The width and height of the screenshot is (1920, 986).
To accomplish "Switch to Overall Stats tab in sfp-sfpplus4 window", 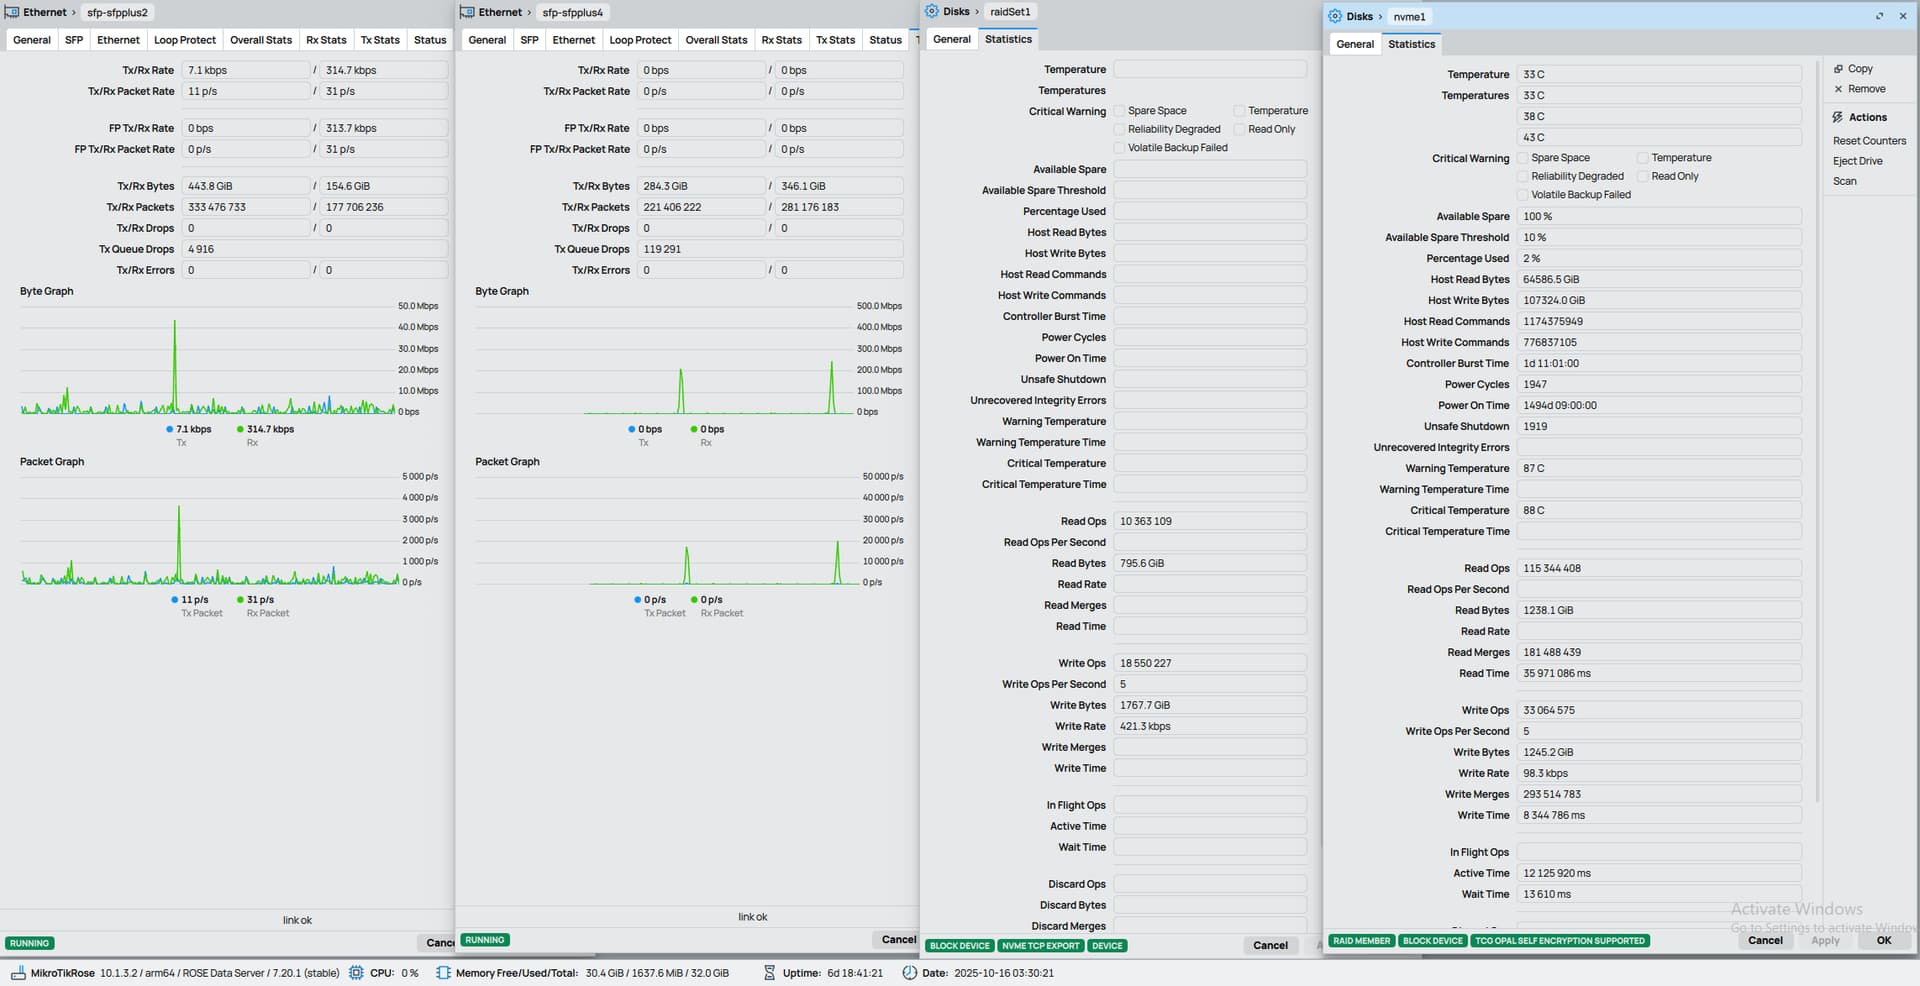I will click(716, 40).
